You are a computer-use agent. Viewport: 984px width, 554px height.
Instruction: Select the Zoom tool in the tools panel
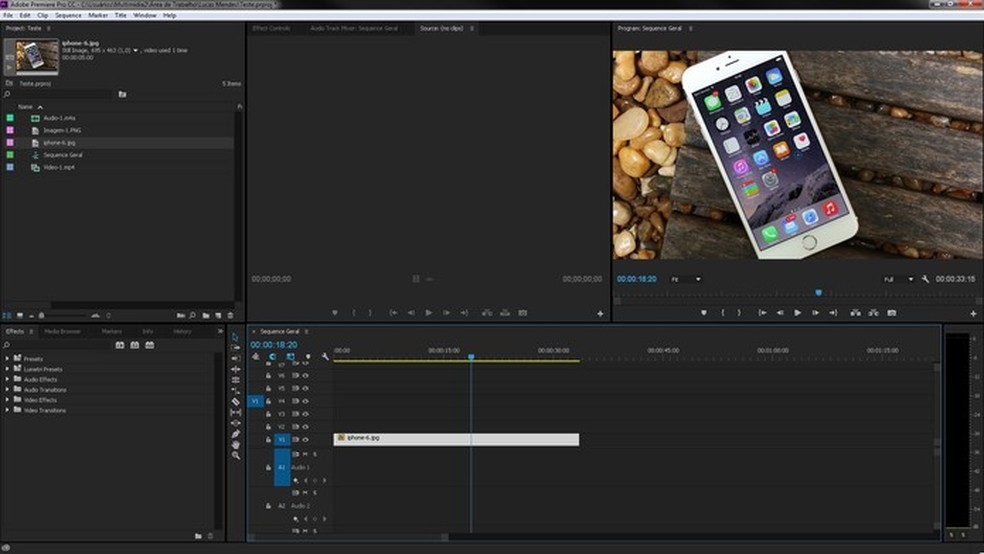click(236, 456)
